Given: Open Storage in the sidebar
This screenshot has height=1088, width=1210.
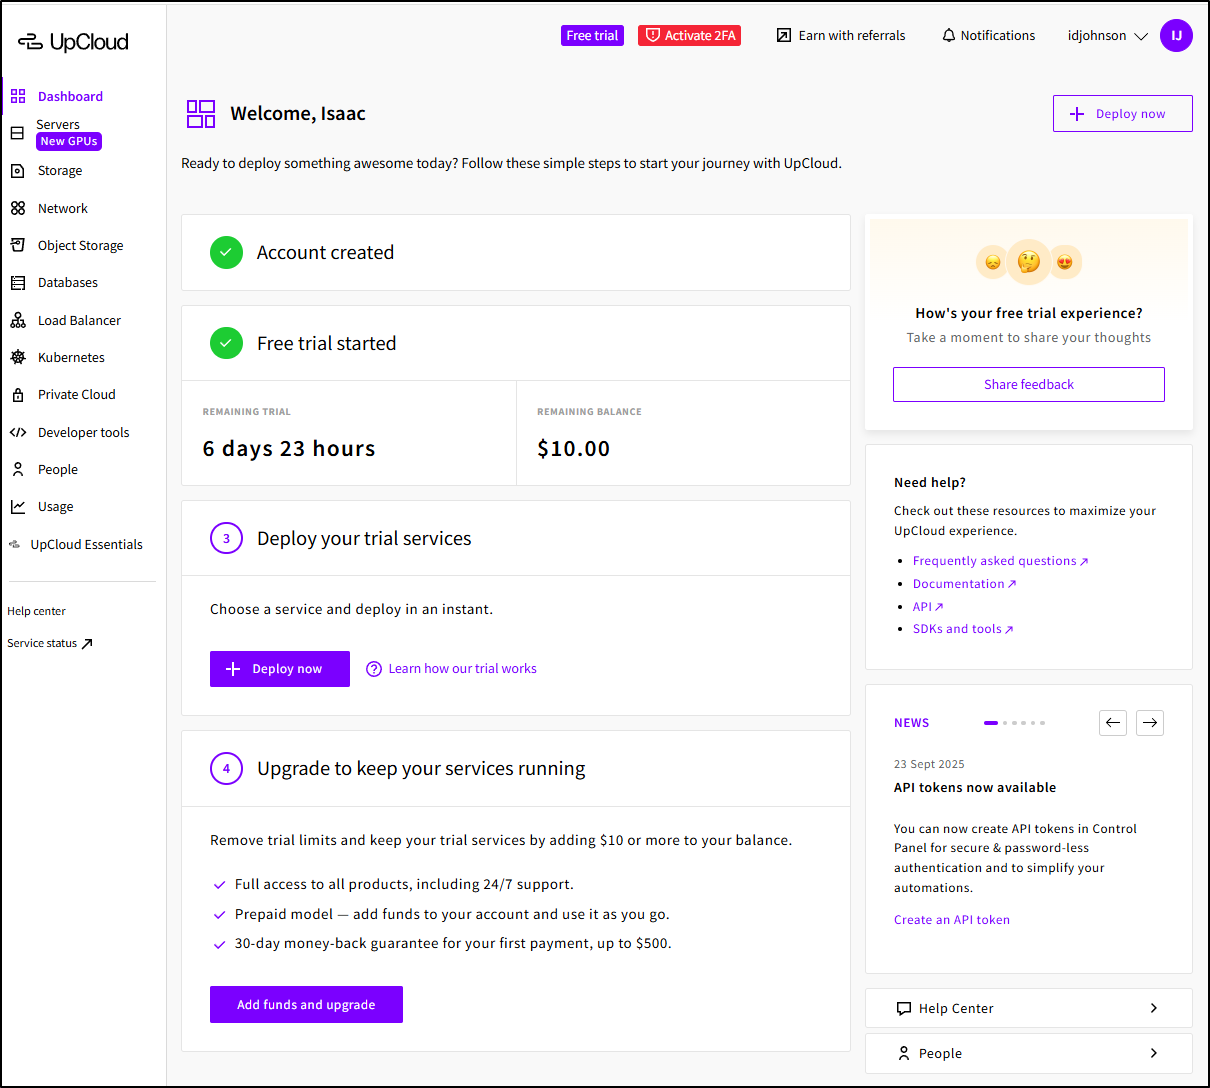Looking at the screenshot, I should [59, 171].
